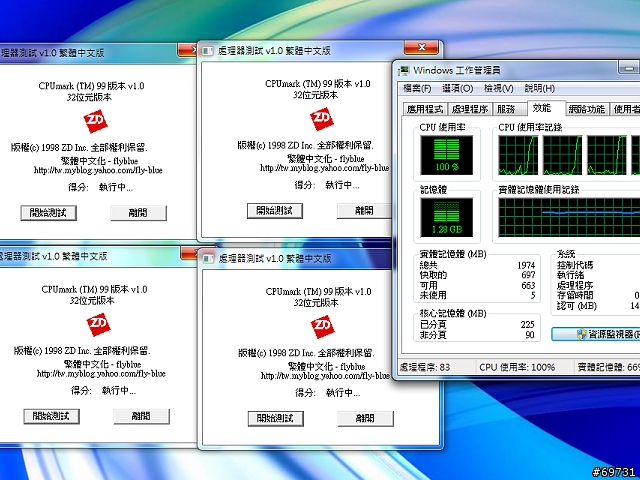The image size is (640, 480).
Task: Click the ZD logo in upper-right CPUmark window
Action: 322,119
